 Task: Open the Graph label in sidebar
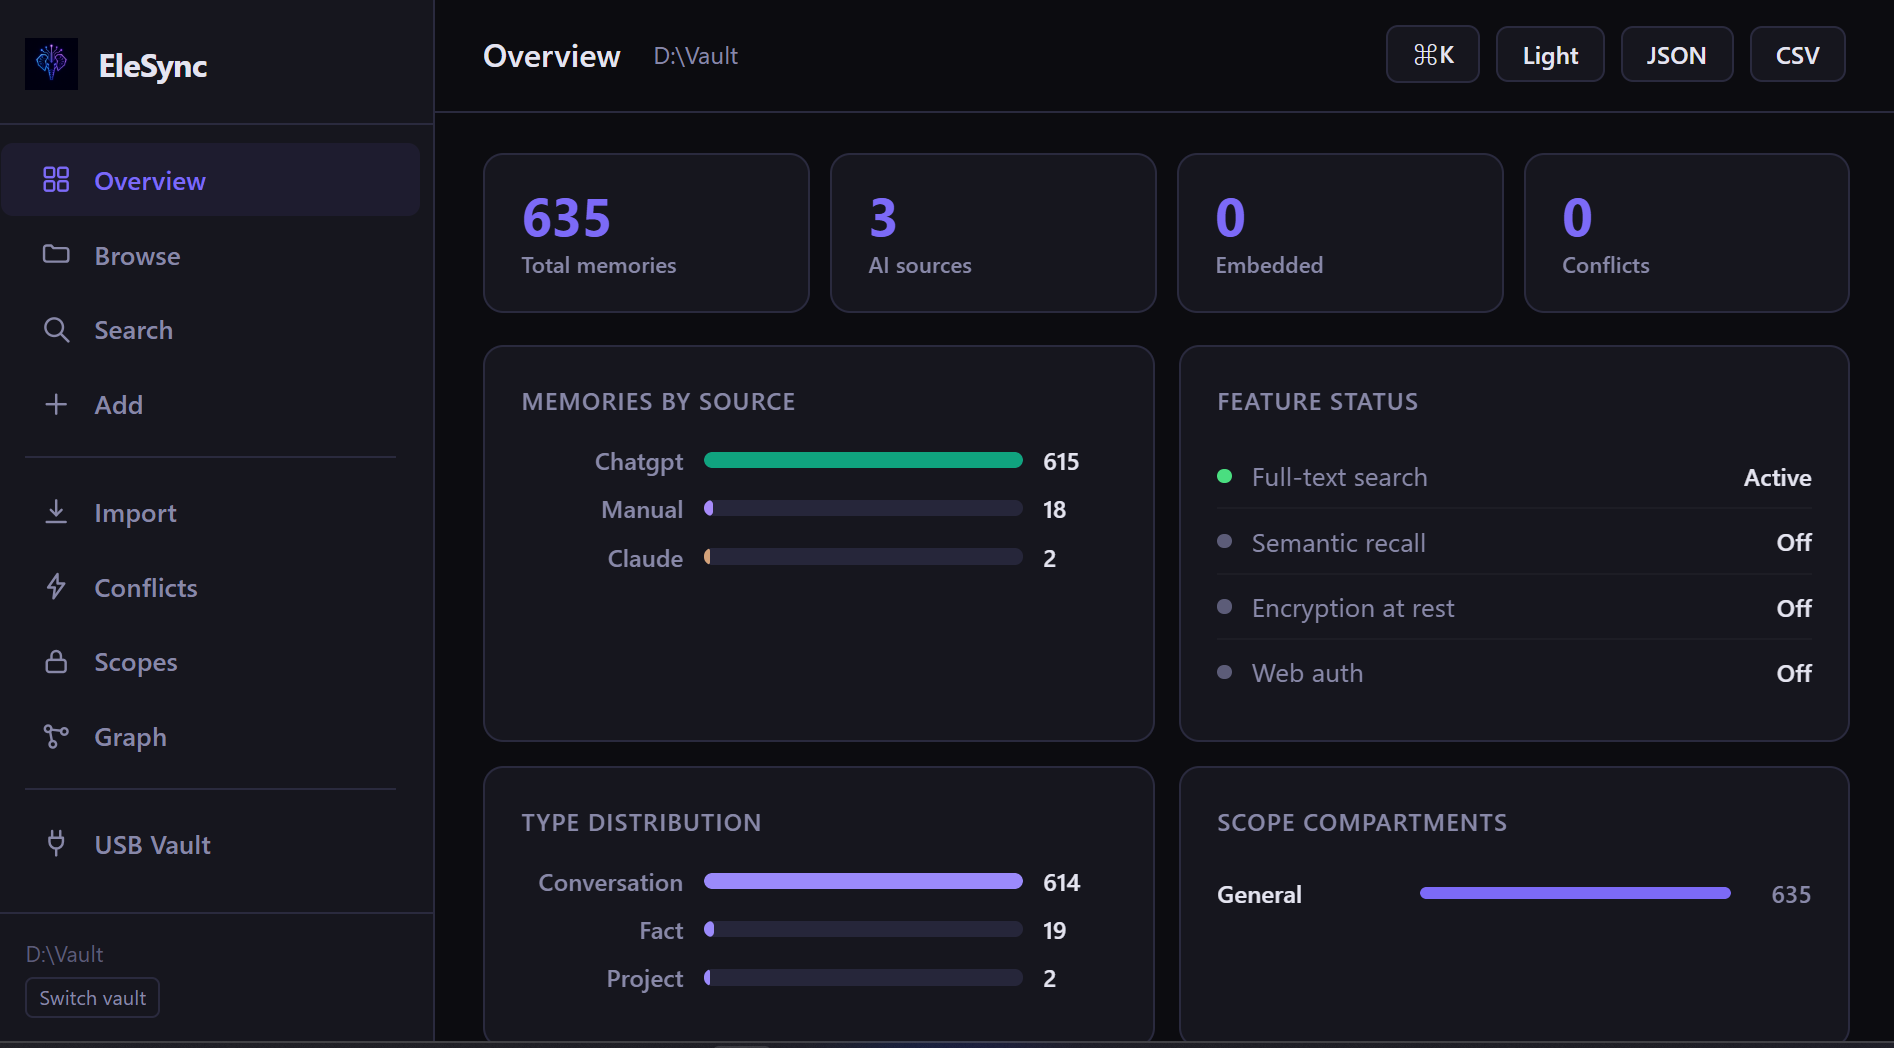(130, 737)
